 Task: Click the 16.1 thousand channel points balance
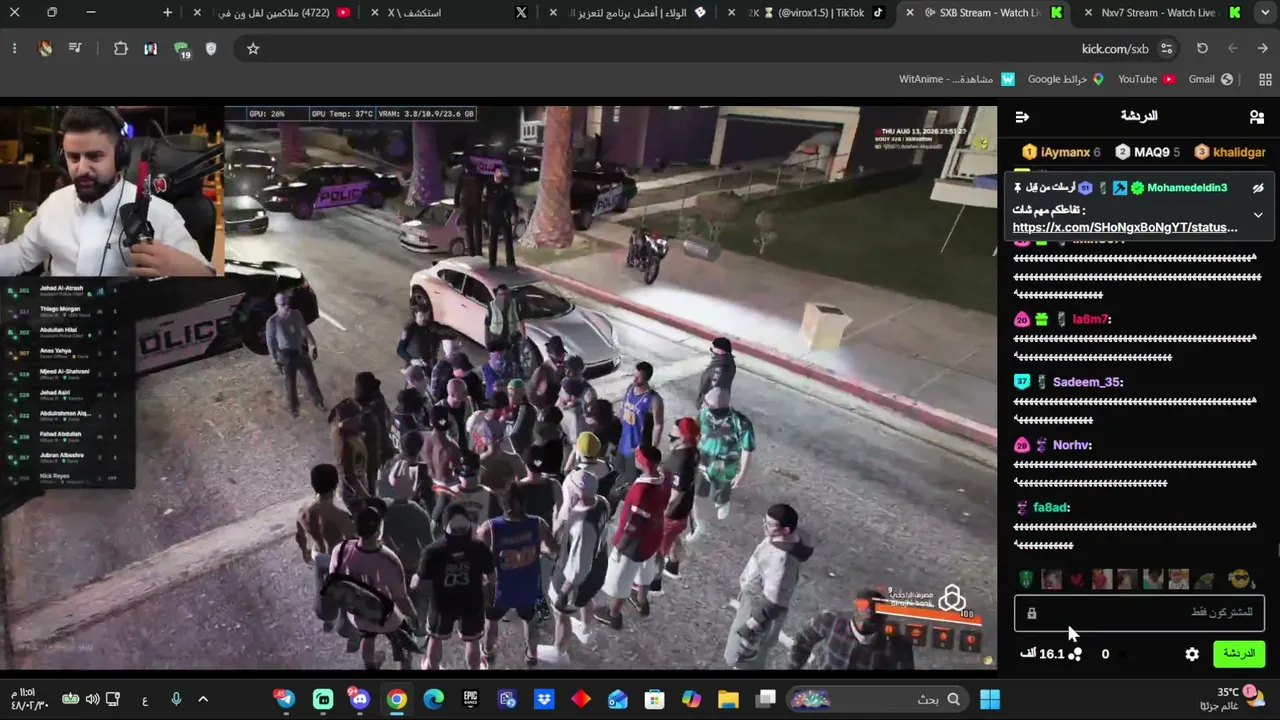[x=1050, y=654]
